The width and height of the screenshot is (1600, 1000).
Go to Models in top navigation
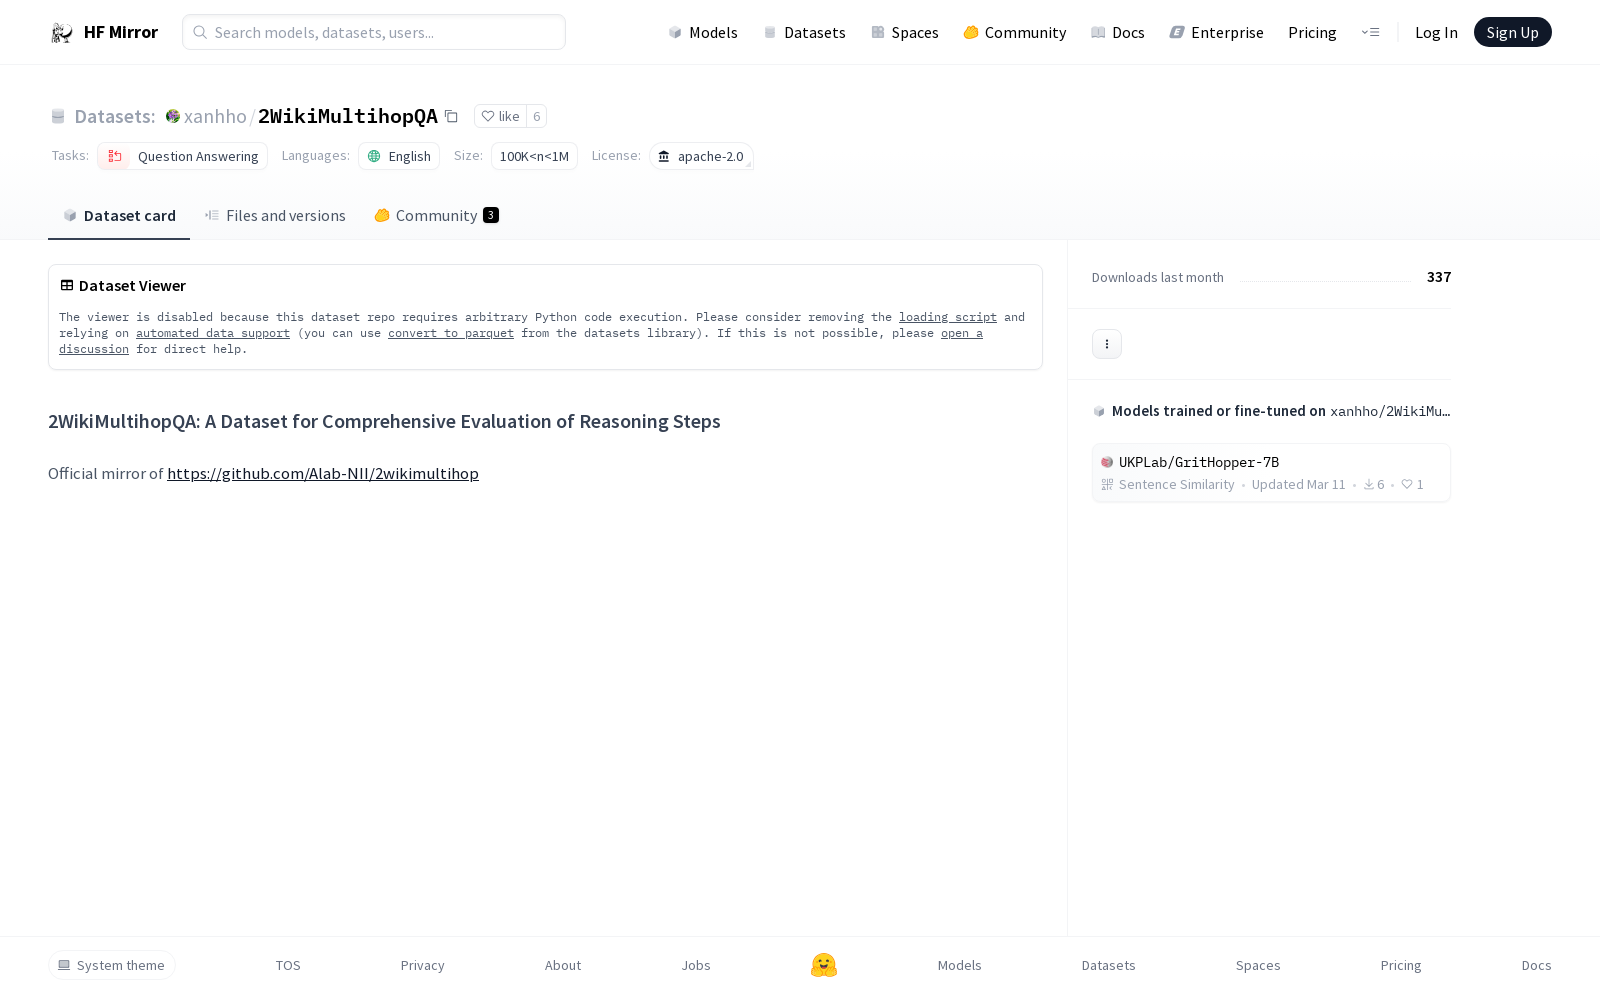click(x=703, y=32)
